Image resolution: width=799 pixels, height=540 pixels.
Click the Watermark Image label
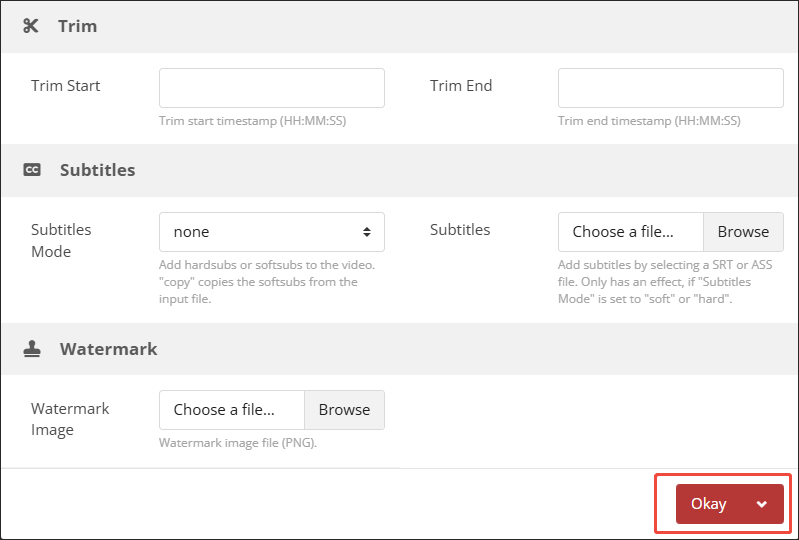[x=70, y=419]
